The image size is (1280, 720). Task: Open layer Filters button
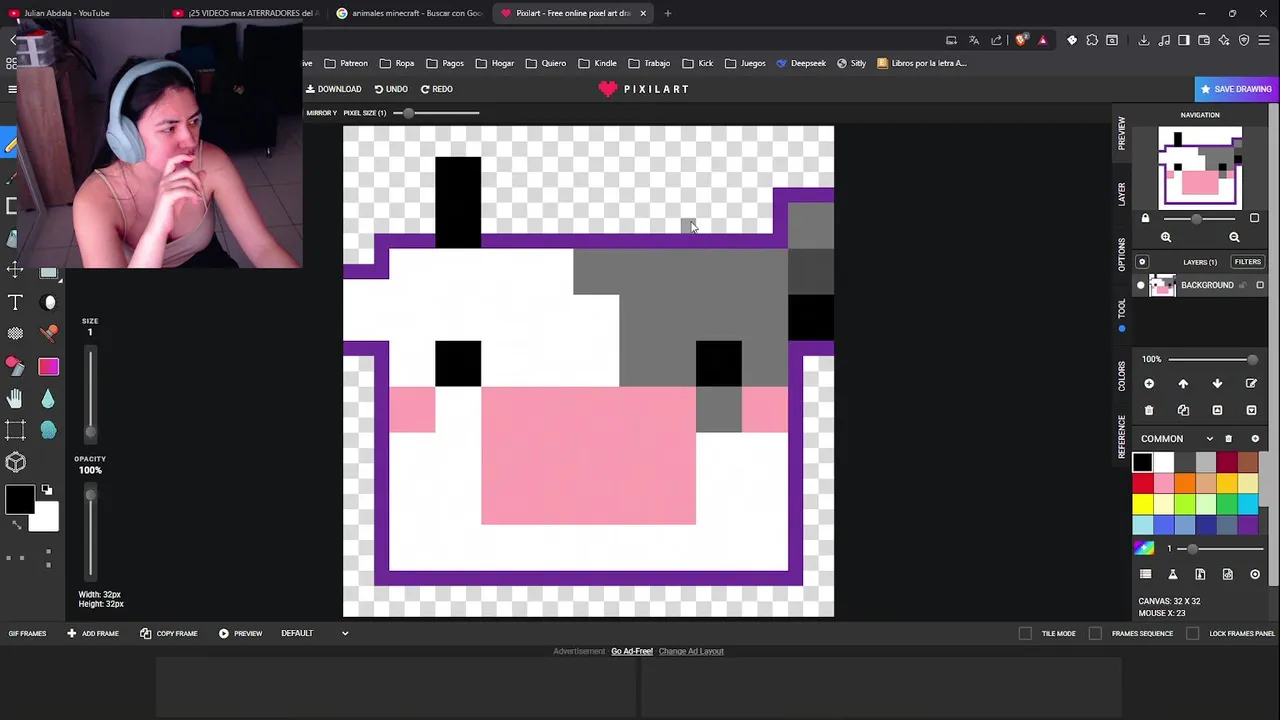pyautogui.click(x=1247, y=262)
